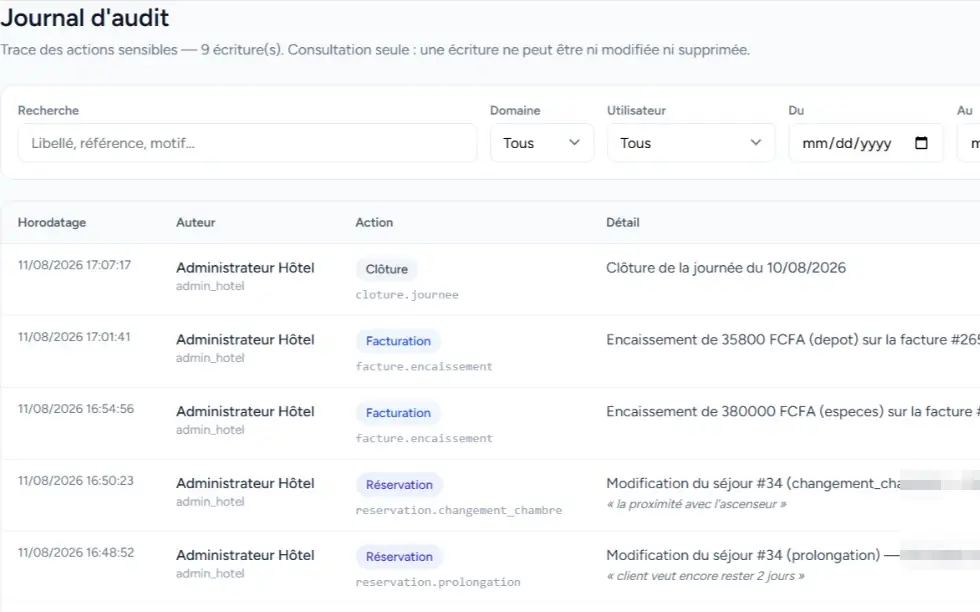Click timestamp 11/08/2026 16:48:52
This screenshot has width=980, height=612.
point(76,553)
